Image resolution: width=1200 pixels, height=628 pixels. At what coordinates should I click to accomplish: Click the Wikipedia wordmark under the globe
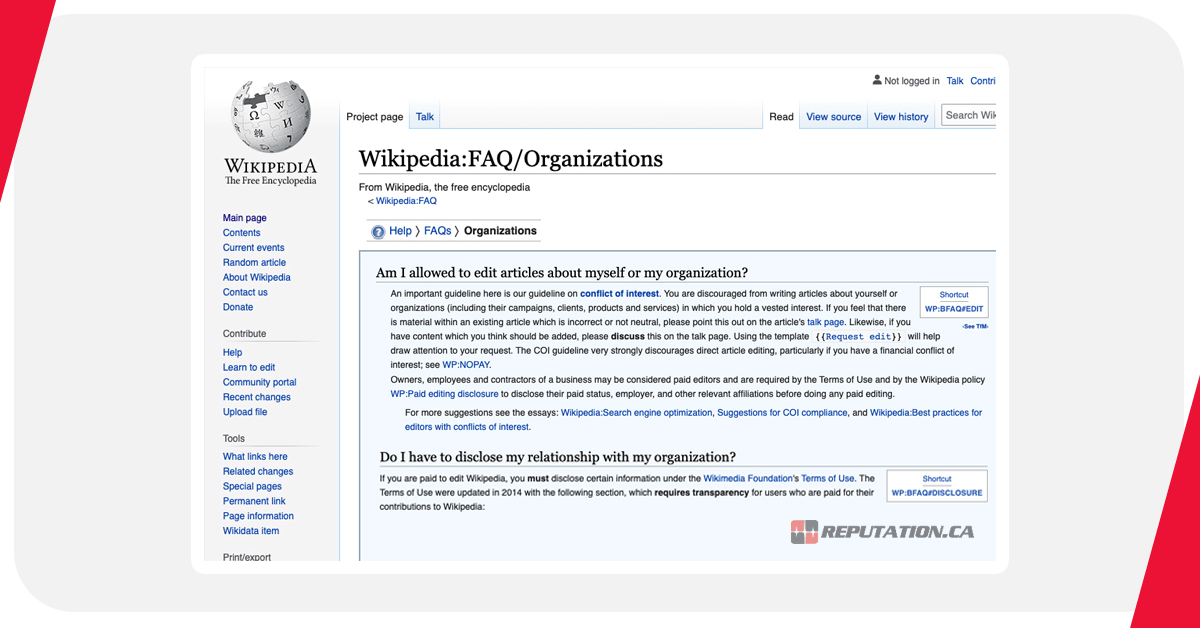pos(270,166)
